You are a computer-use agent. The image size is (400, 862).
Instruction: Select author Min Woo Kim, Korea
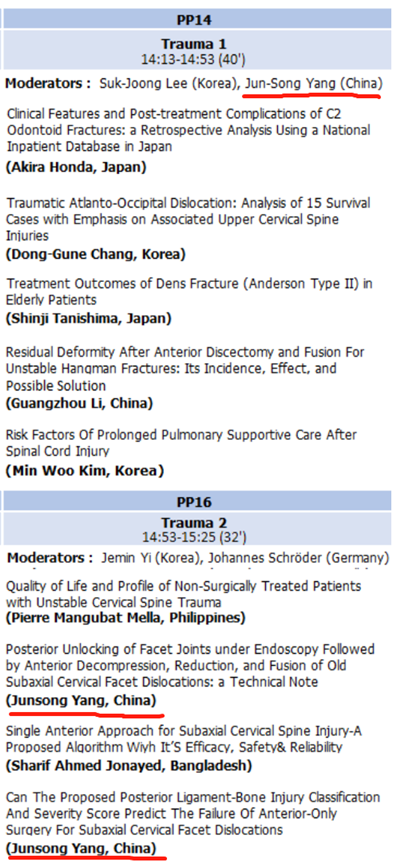(x=85, y=471)
